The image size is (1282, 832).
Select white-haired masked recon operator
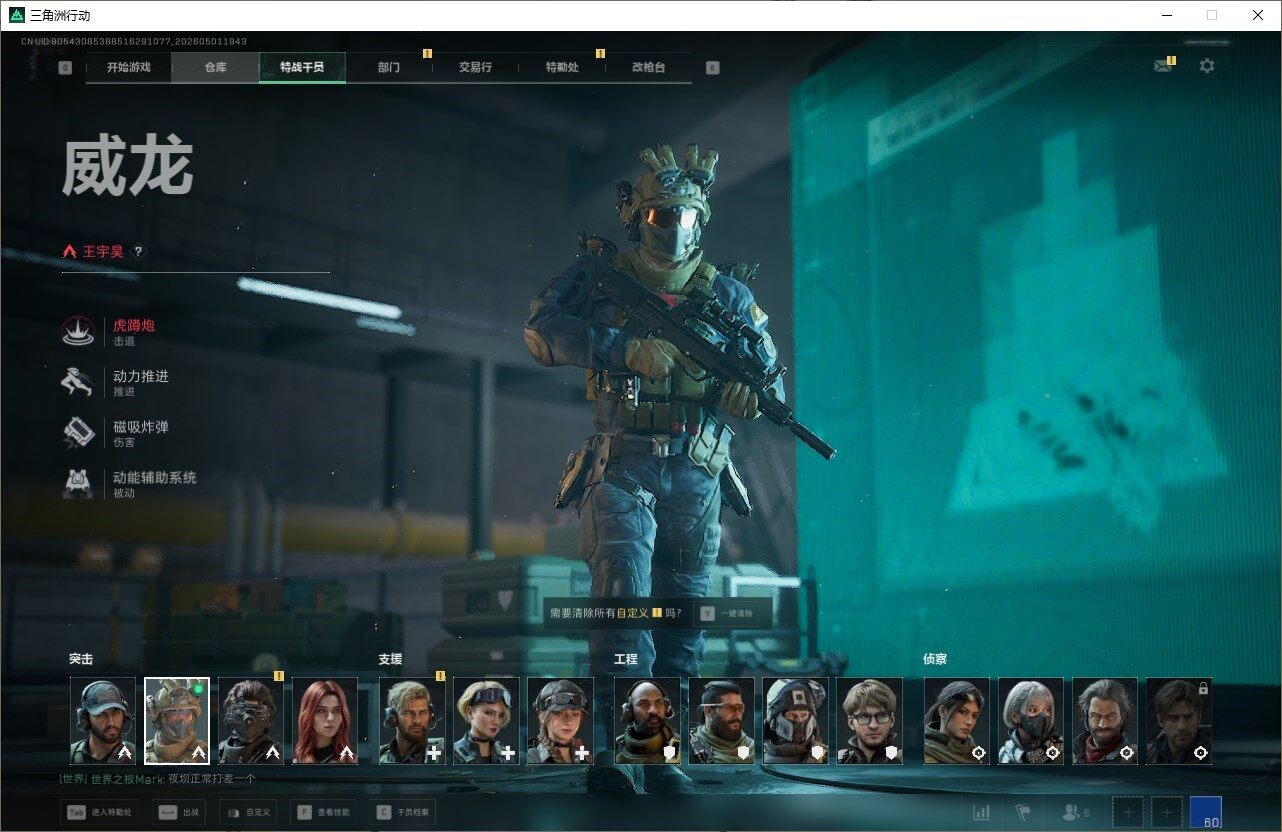point(1031,721)
